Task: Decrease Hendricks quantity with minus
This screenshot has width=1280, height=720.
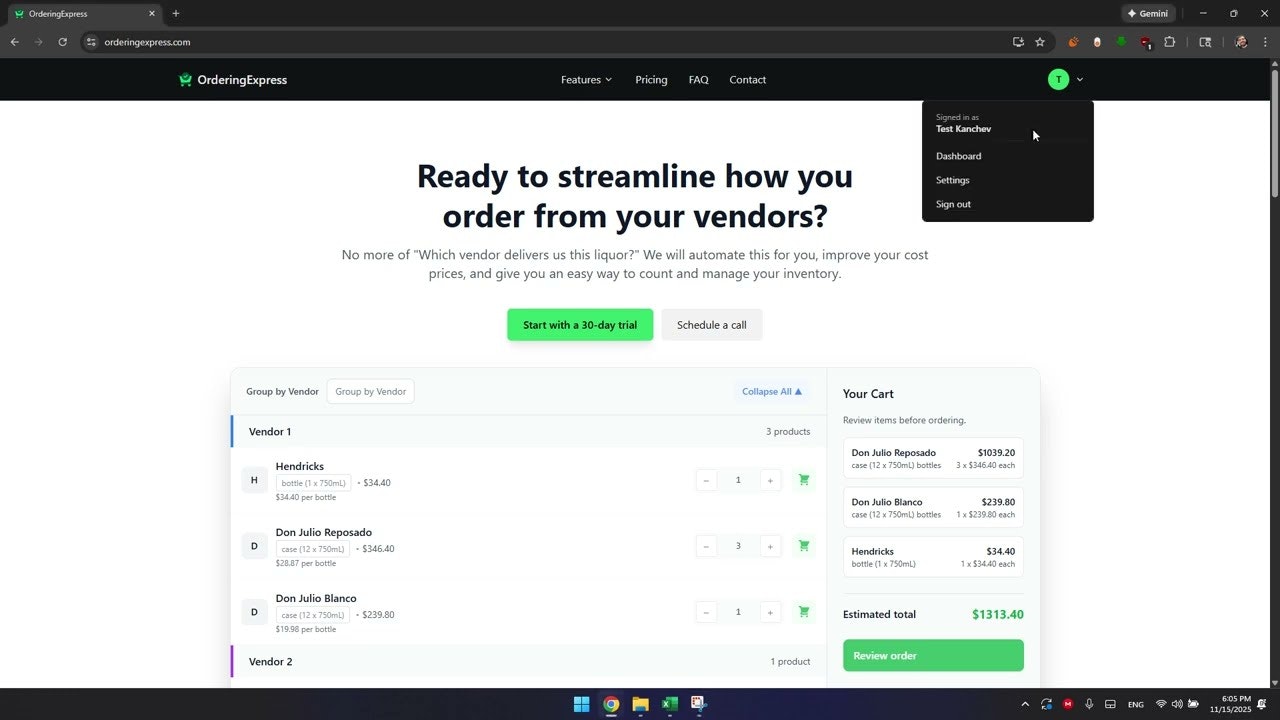Action: tap(706, 480)
